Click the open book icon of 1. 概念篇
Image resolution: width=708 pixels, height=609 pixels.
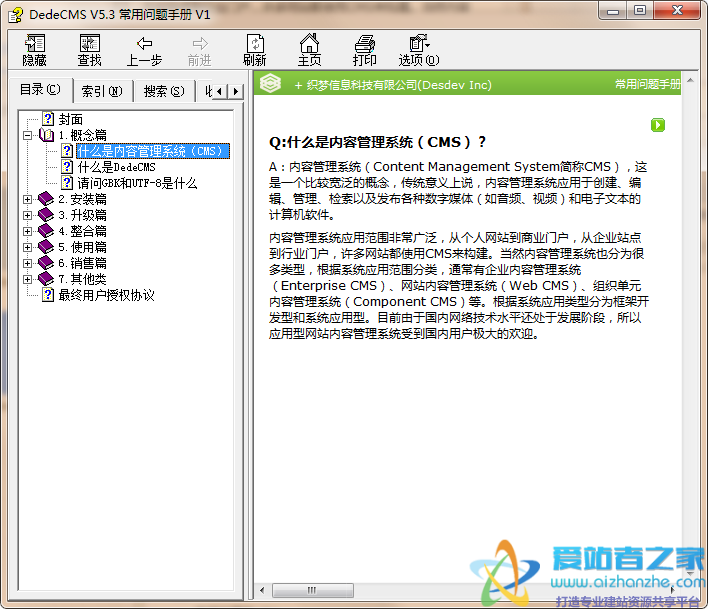pos(47,135)
